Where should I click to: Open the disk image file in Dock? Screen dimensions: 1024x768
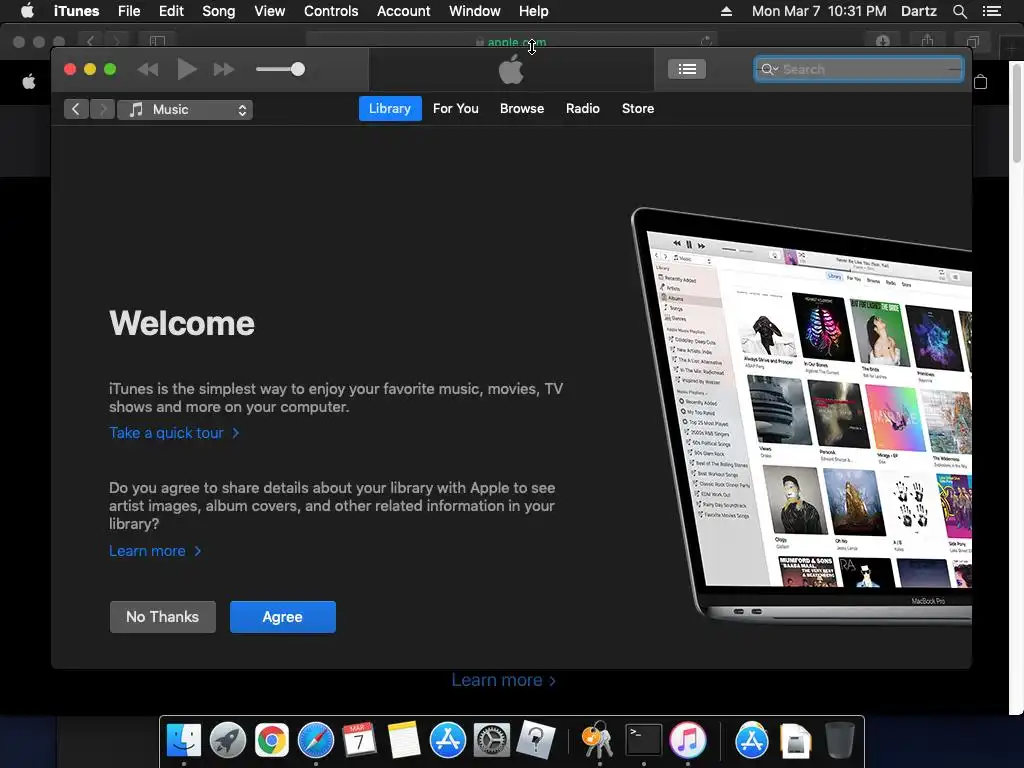point(795,741)
